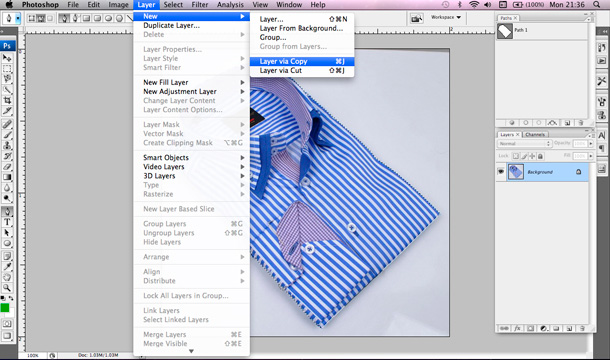This screenshot has height=360, width=610.
Task: Toggle lock image pixels brush icon
Action: pos(524,156)
